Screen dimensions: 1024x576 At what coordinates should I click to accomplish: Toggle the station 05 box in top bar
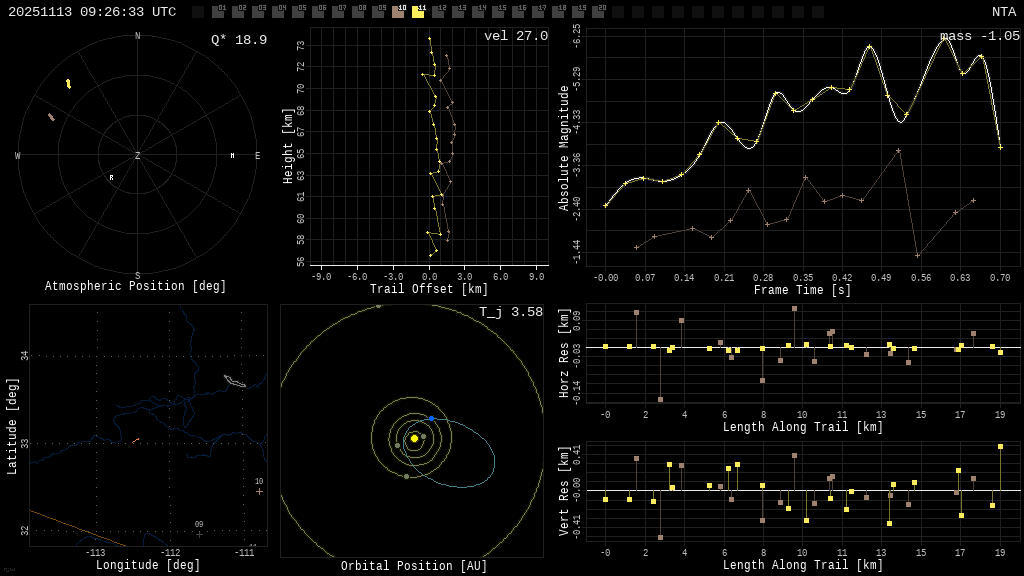pos(298,12)
